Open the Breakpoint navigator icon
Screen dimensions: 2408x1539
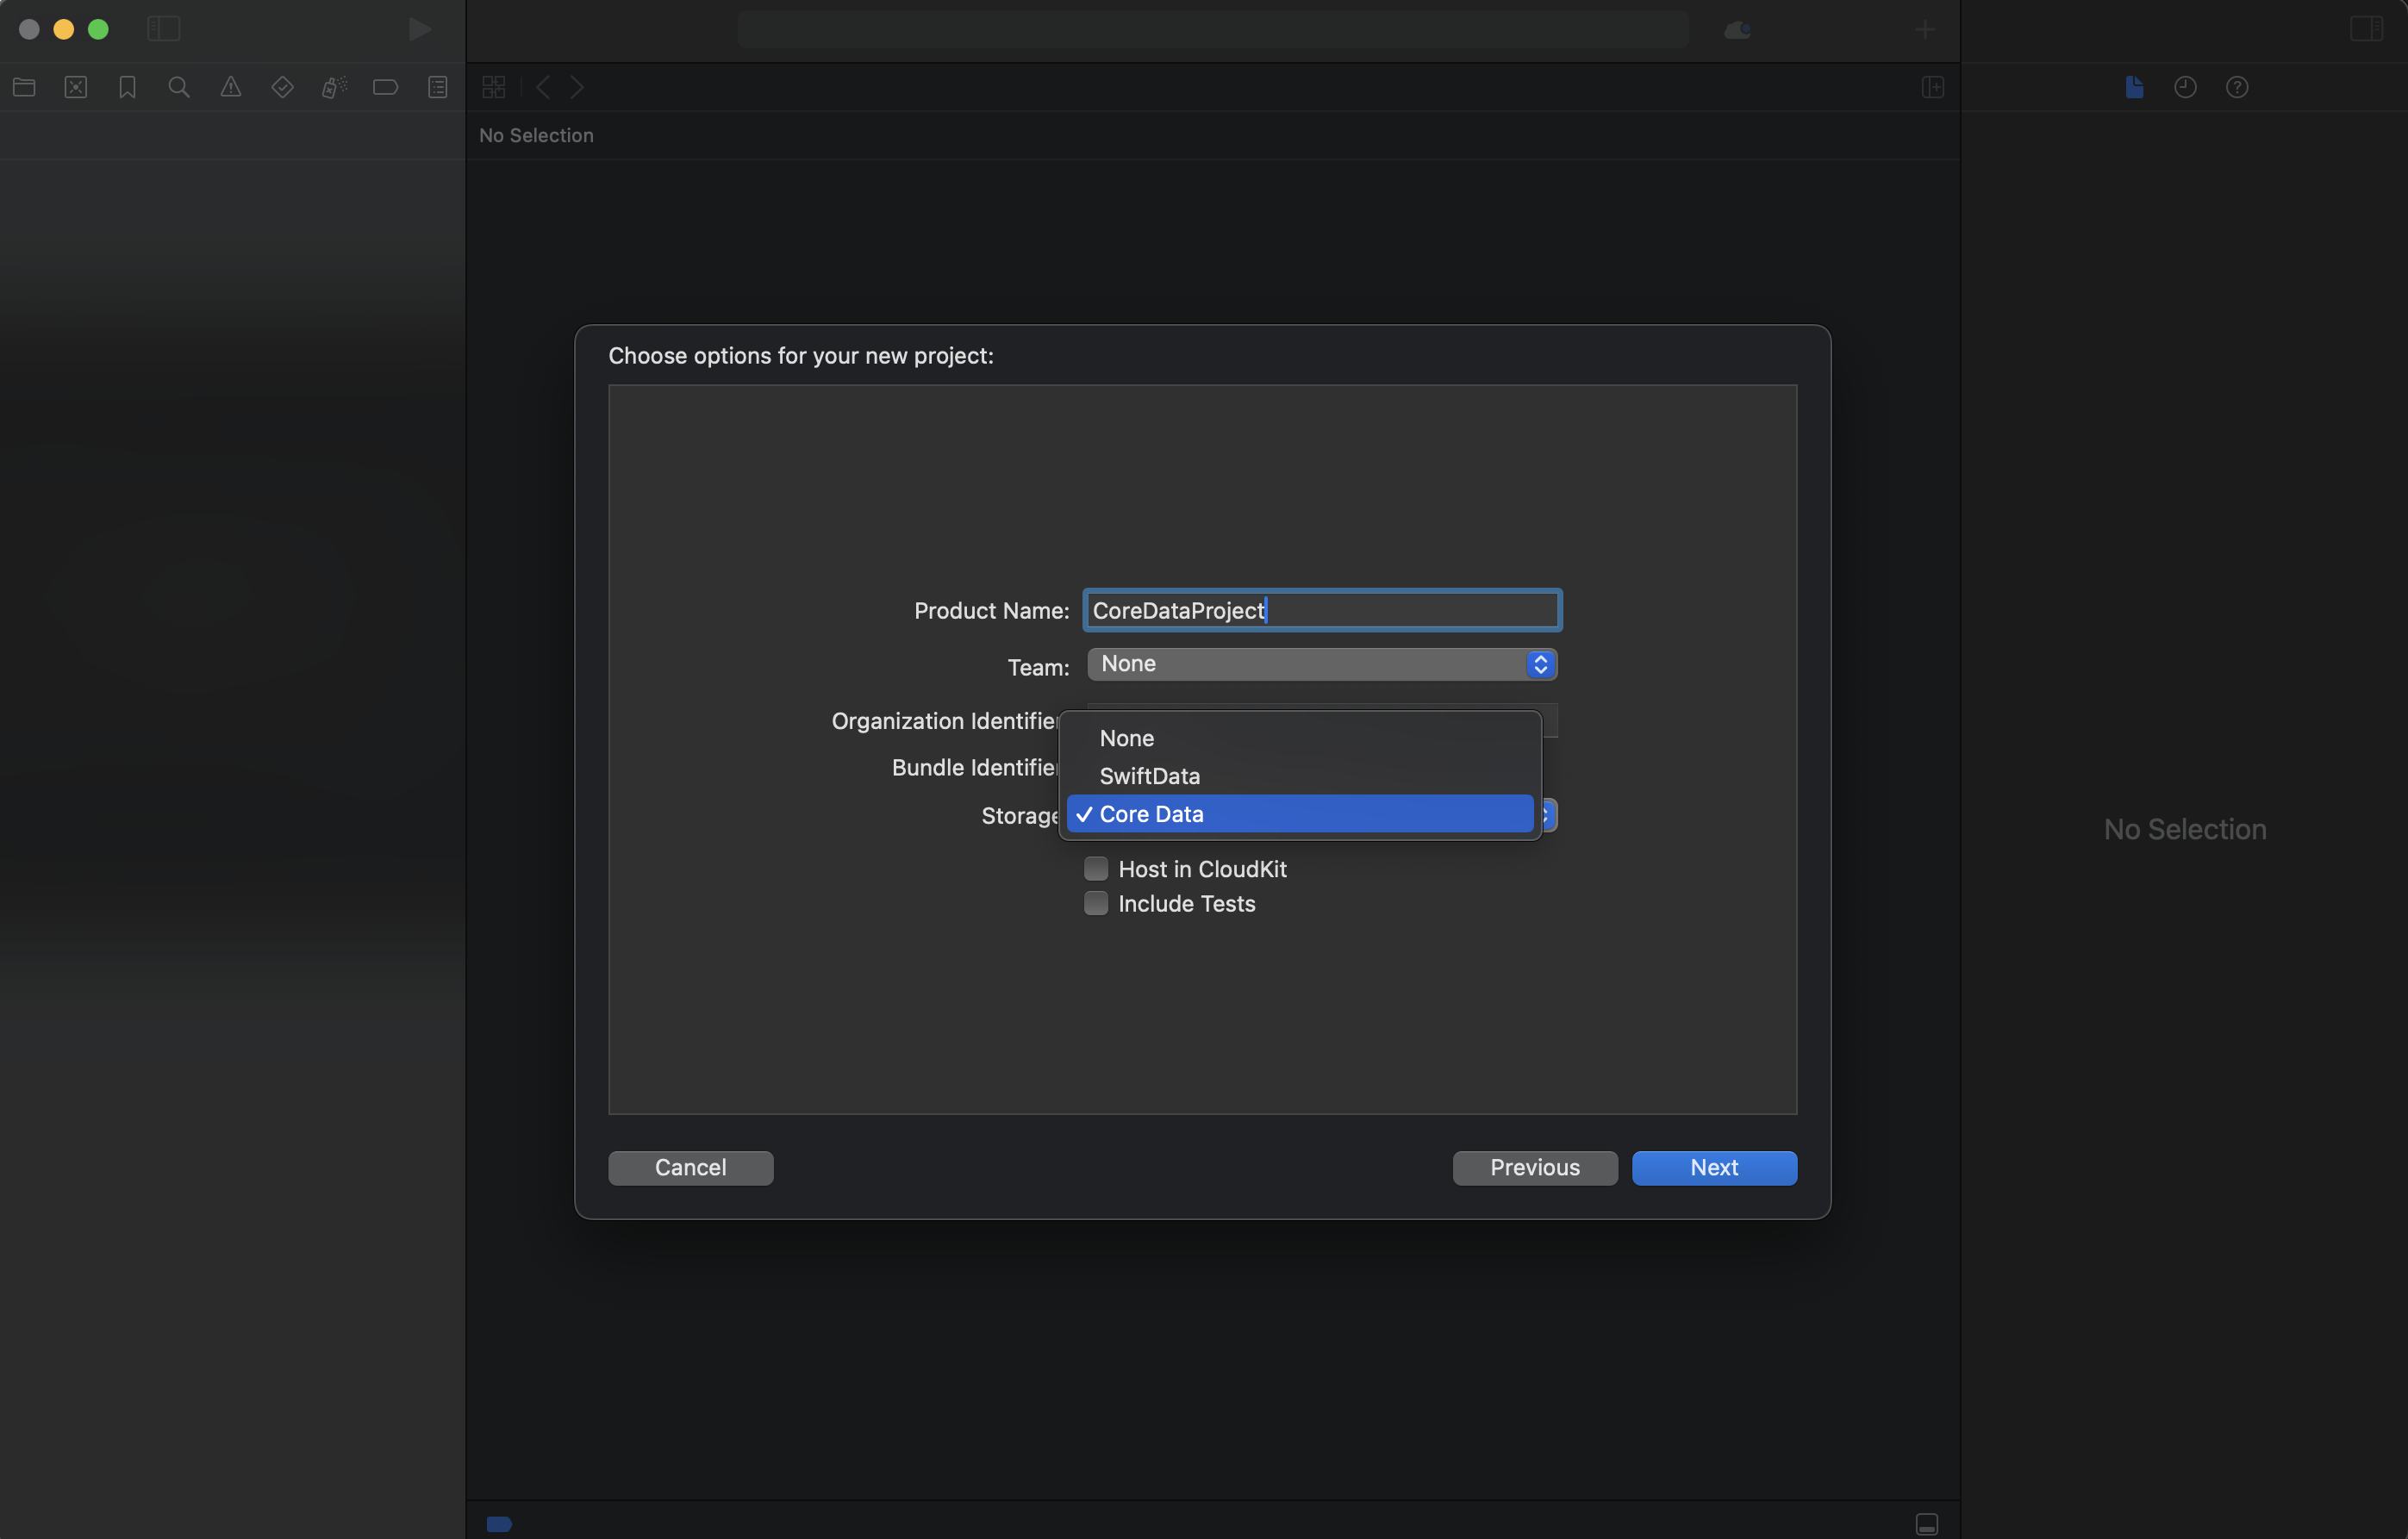coord(385,87)
